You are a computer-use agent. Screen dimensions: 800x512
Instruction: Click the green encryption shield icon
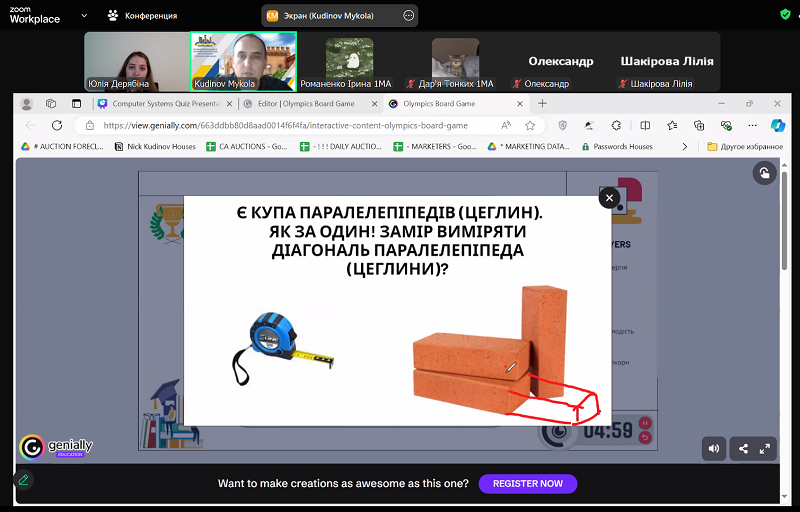785,14
